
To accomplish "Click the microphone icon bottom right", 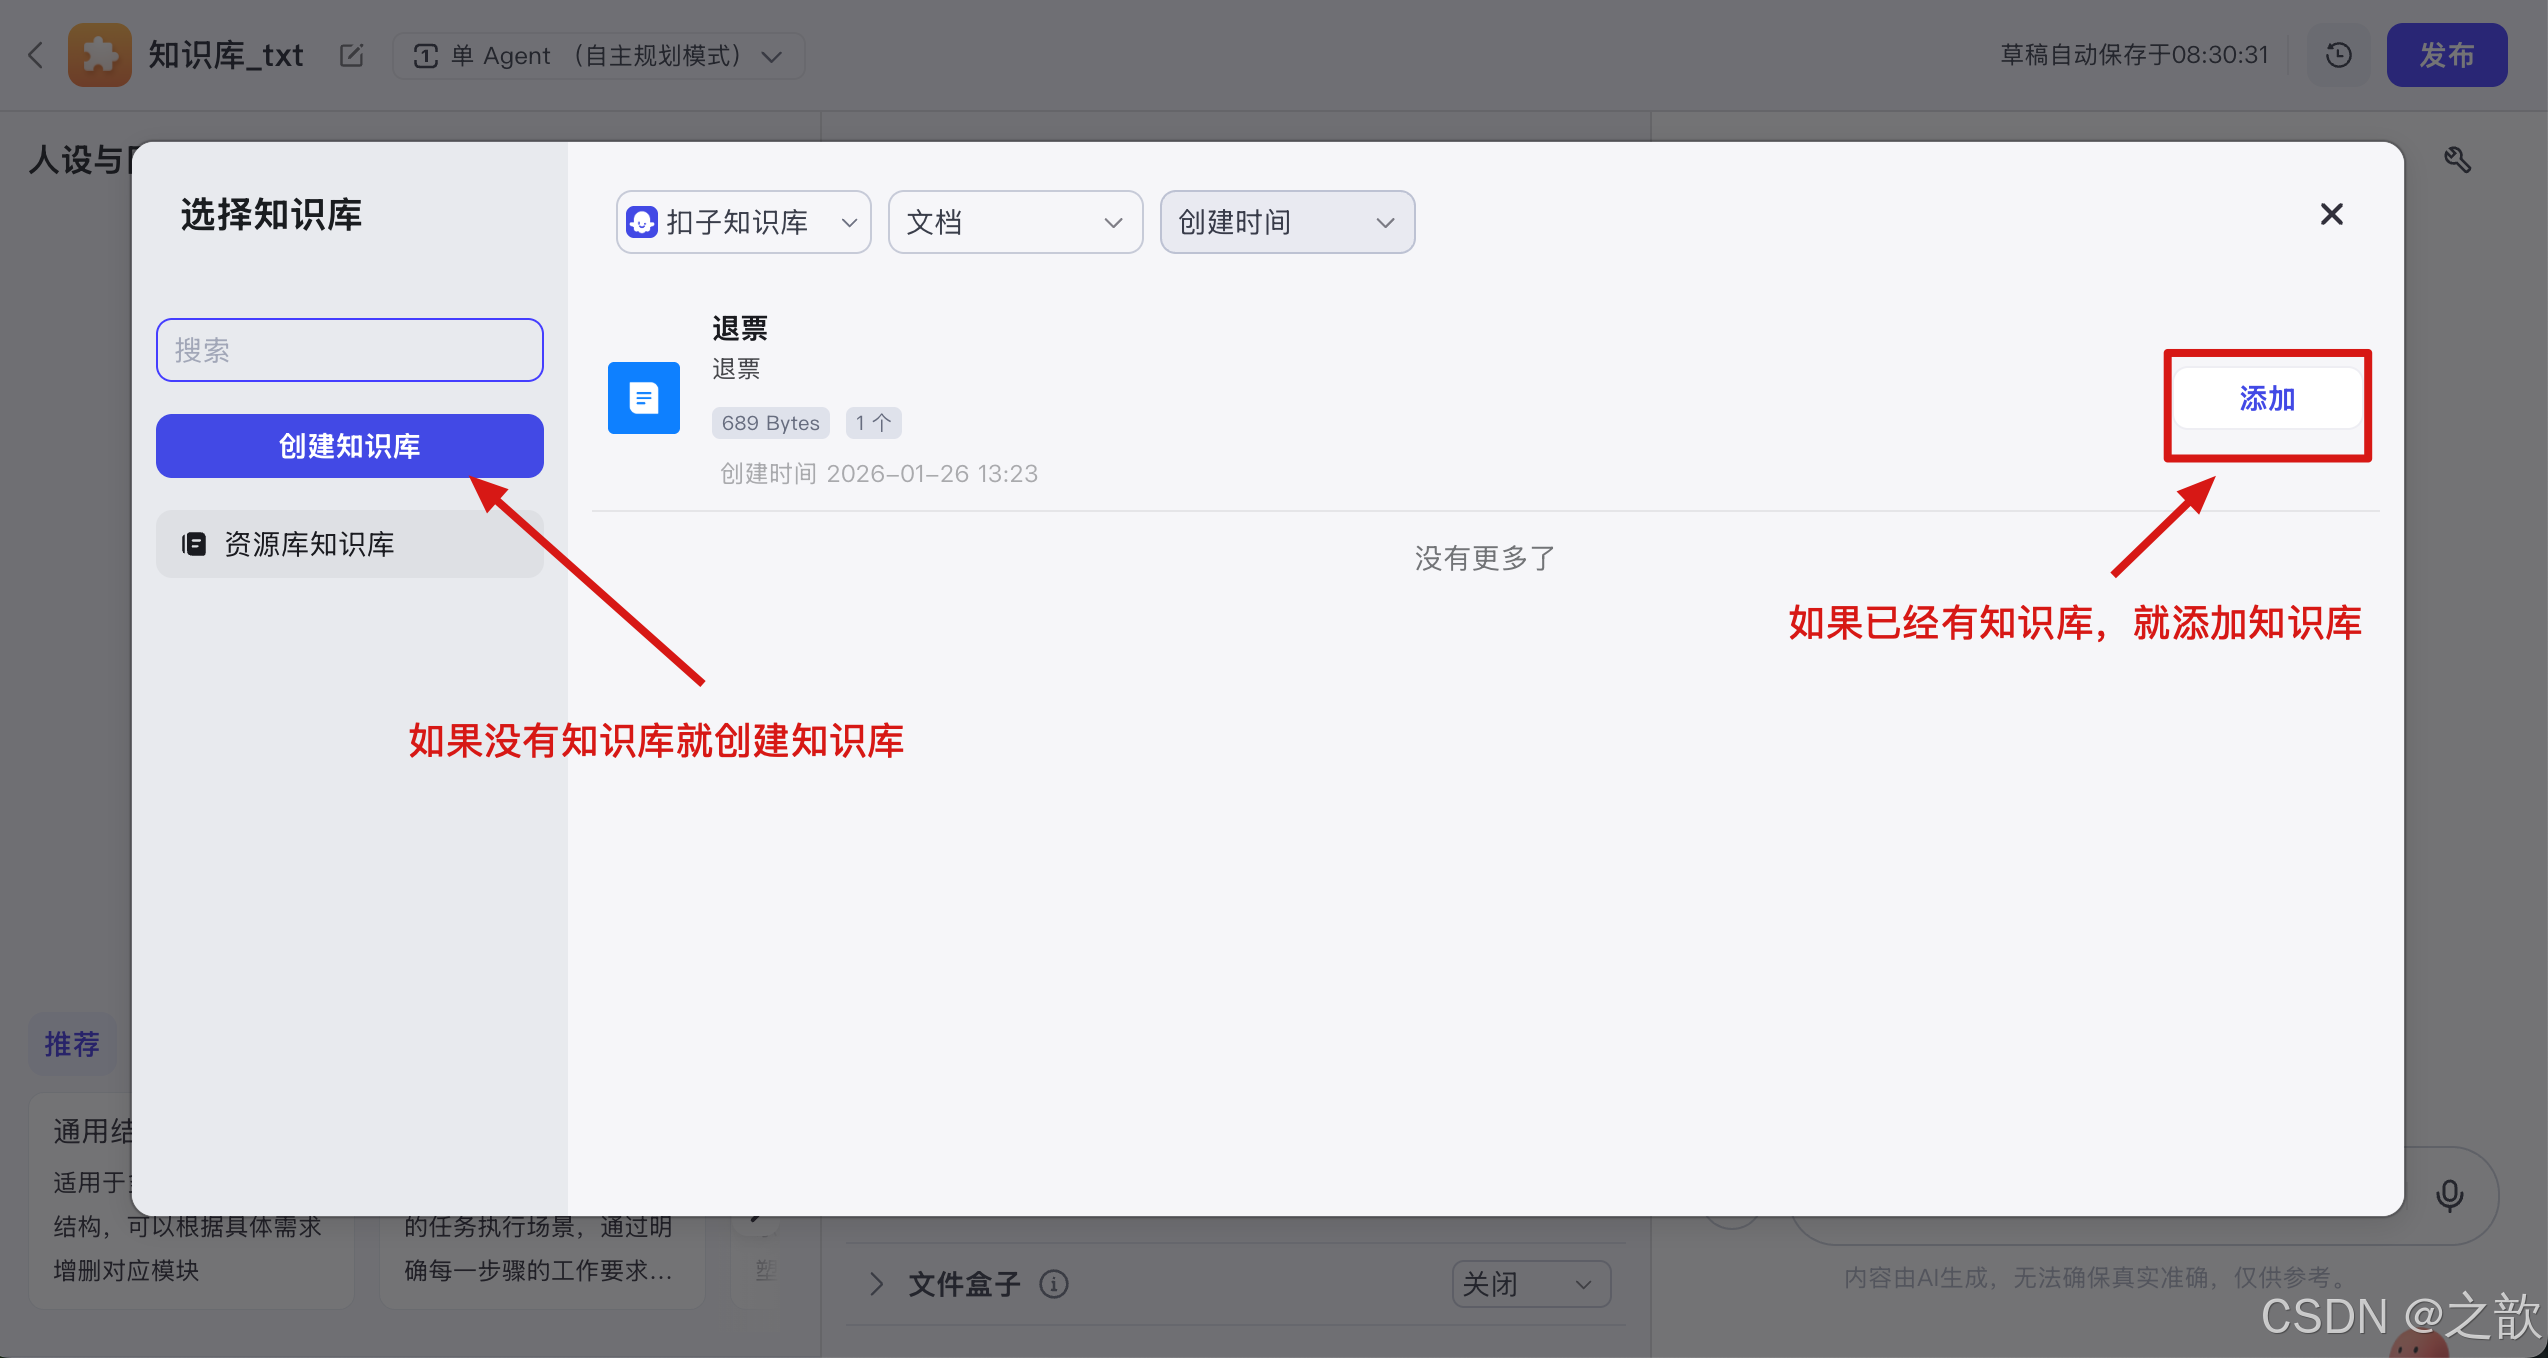I will click(x=2450, y=1196).
